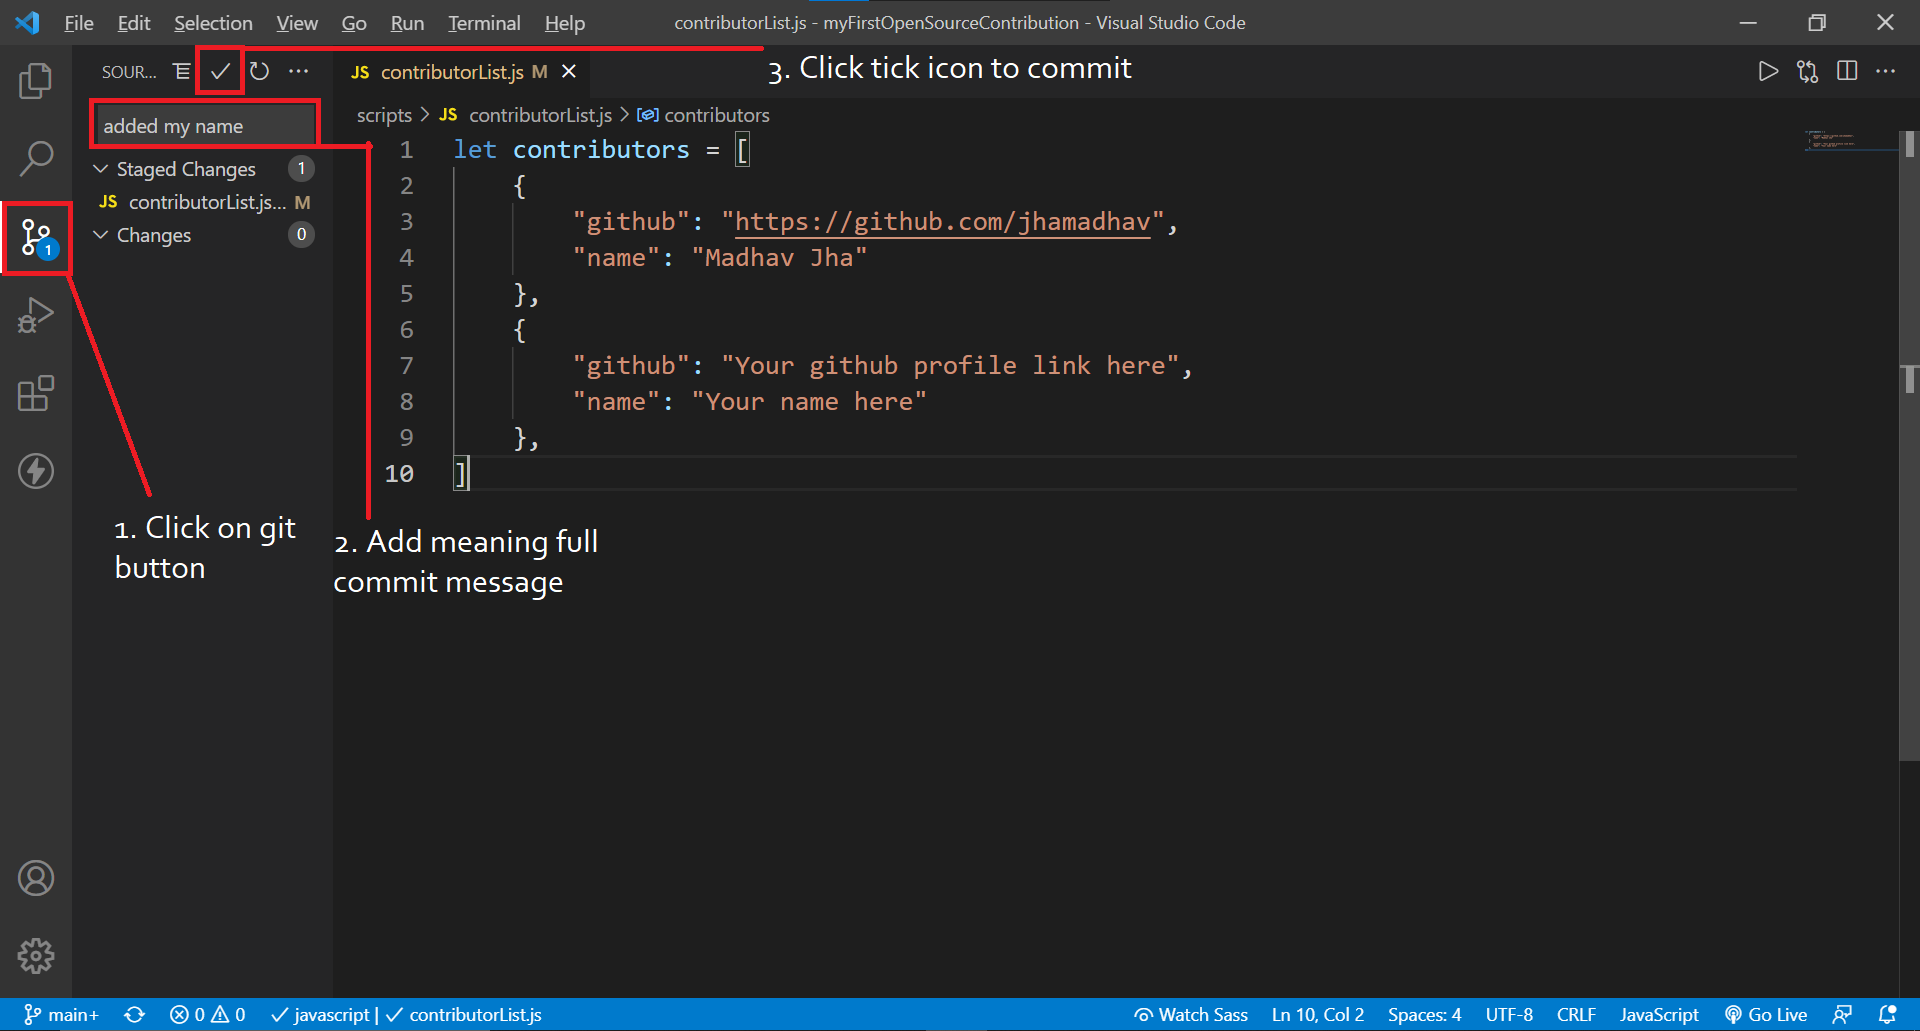Open the Accounts menu icon
This screenshot has height=1031, width=1920.
coord(36,878)
